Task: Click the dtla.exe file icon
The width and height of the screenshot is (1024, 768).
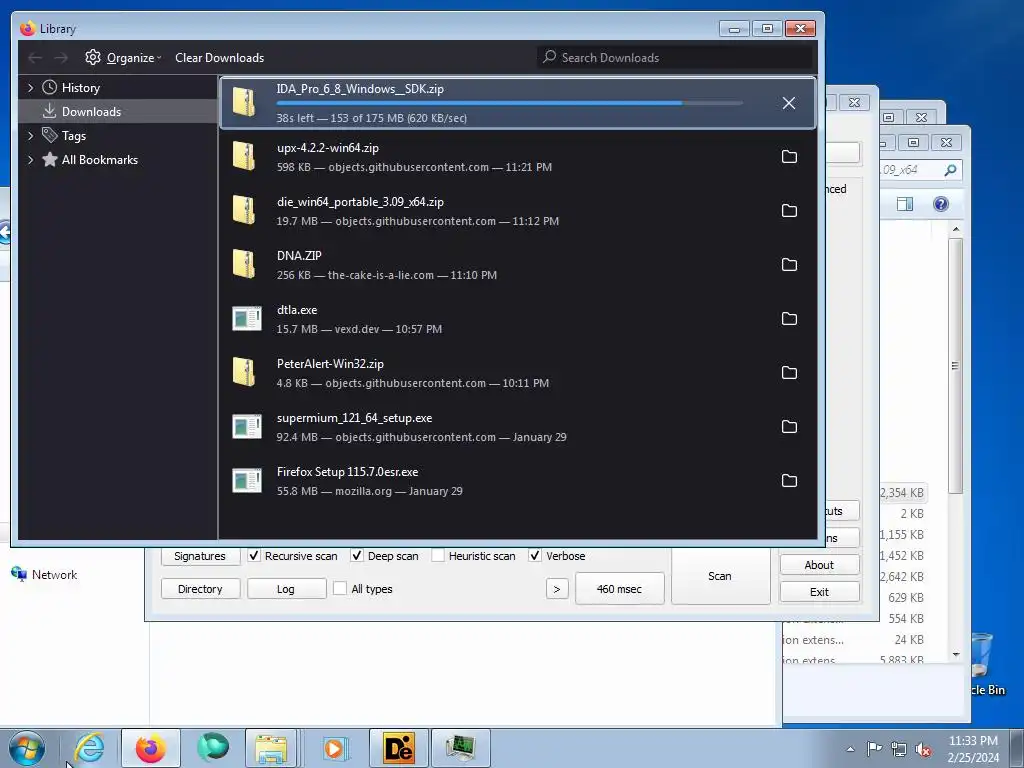Action: (x=247, y=319)
